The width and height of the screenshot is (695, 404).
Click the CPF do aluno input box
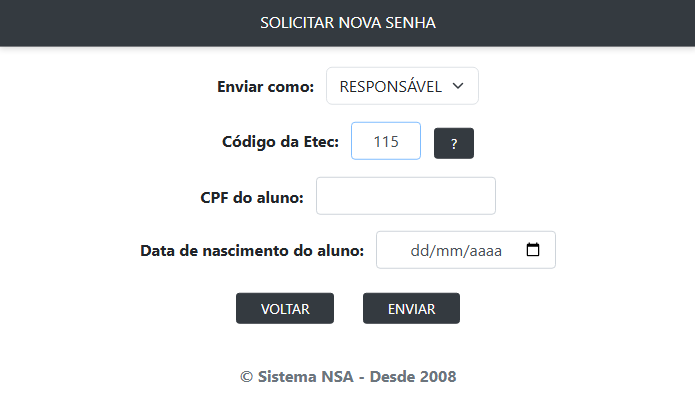click(x=405, y=196)
